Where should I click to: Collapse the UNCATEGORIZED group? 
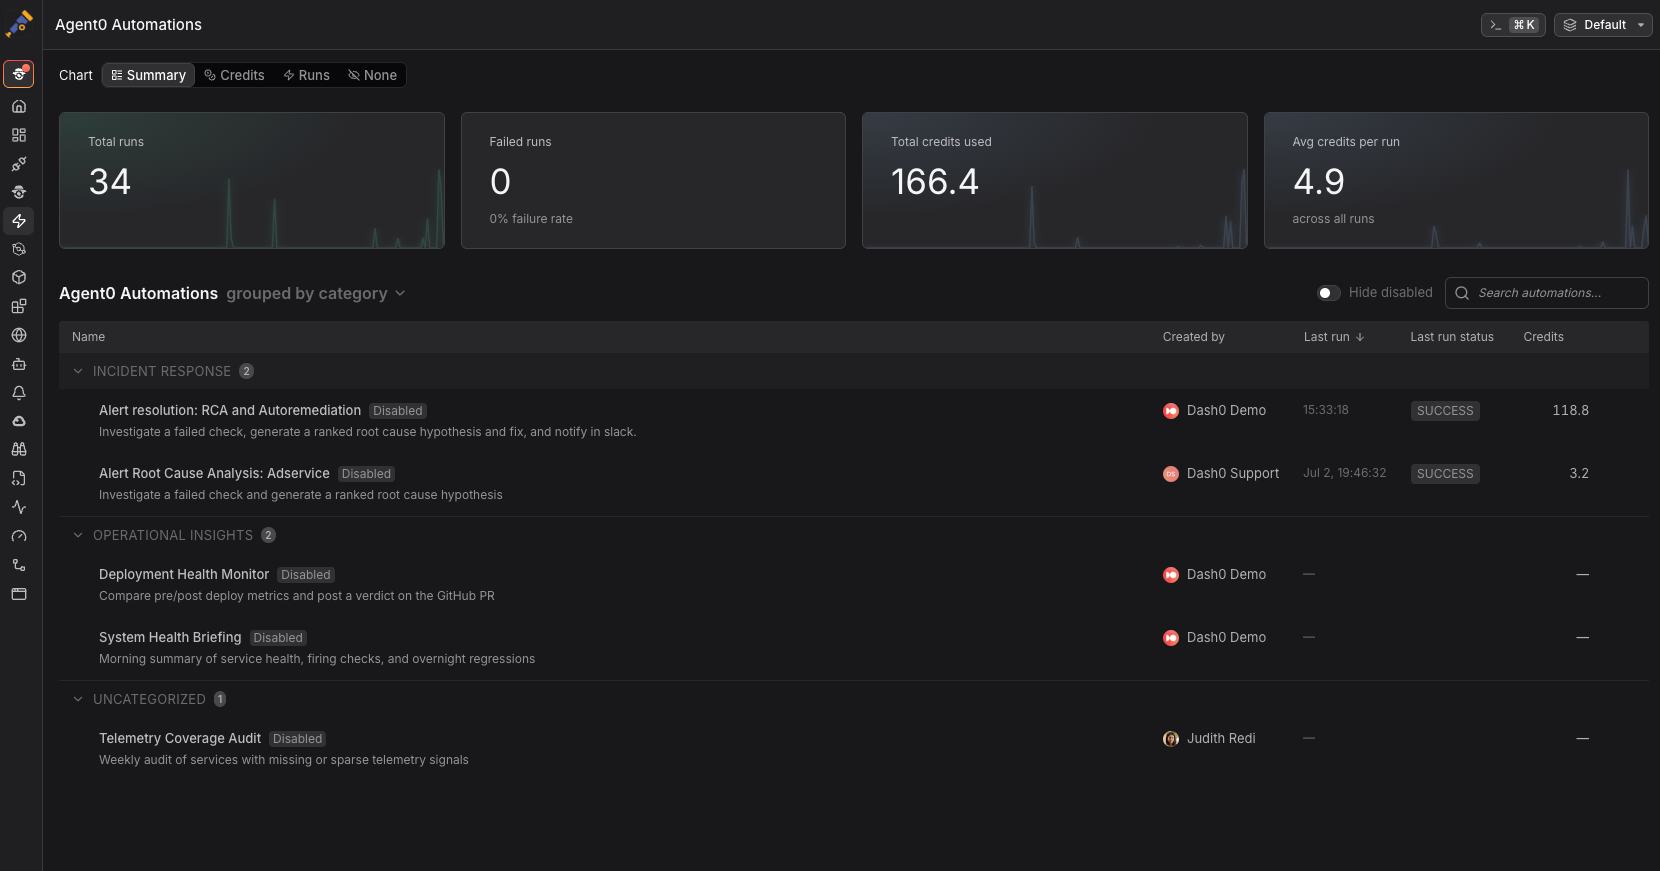tap(78, 699)
